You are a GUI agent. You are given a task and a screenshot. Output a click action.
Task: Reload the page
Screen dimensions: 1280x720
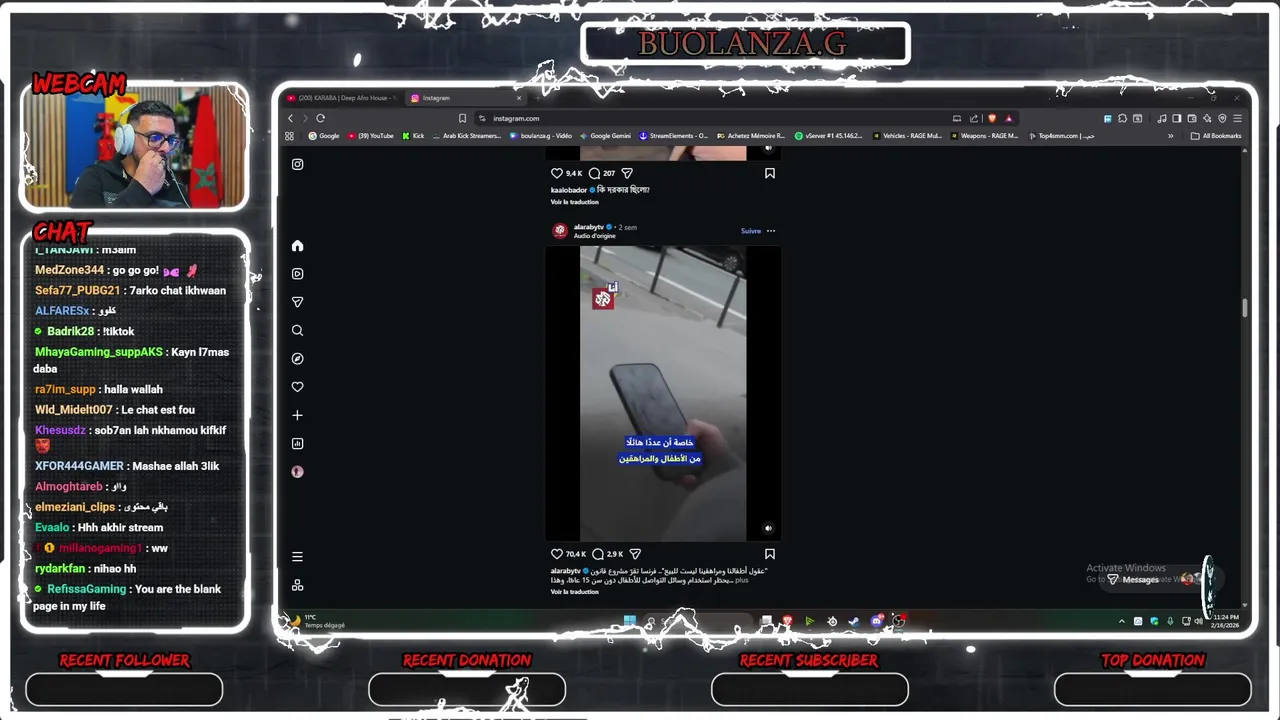[320, 118]
